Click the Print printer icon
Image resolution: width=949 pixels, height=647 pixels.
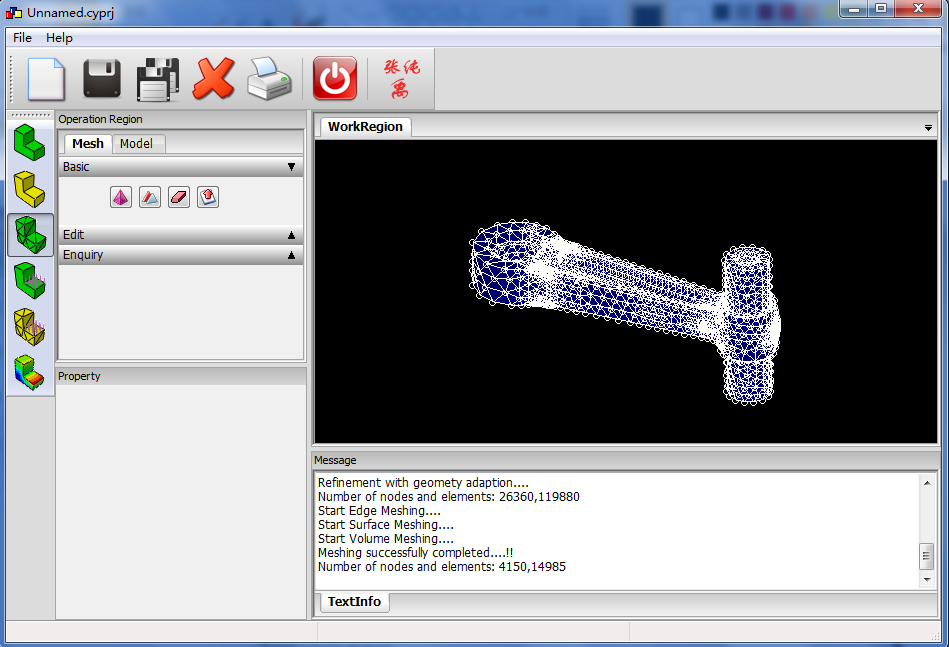click(269, 79)
